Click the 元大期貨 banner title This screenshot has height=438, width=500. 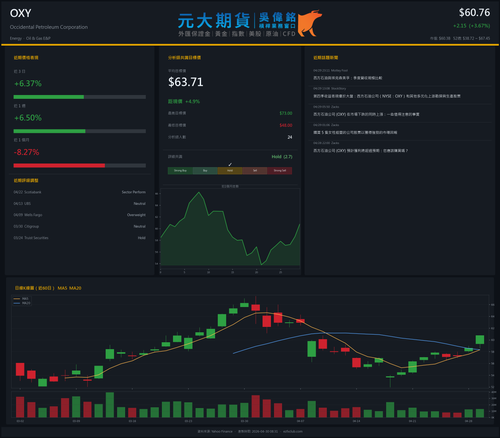[x=214, y=21]
